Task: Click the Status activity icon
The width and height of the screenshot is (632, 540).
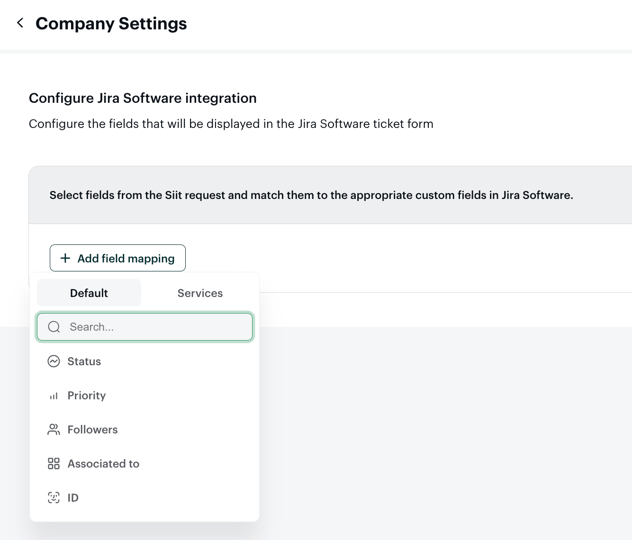Action: click(x=54, y=361)
